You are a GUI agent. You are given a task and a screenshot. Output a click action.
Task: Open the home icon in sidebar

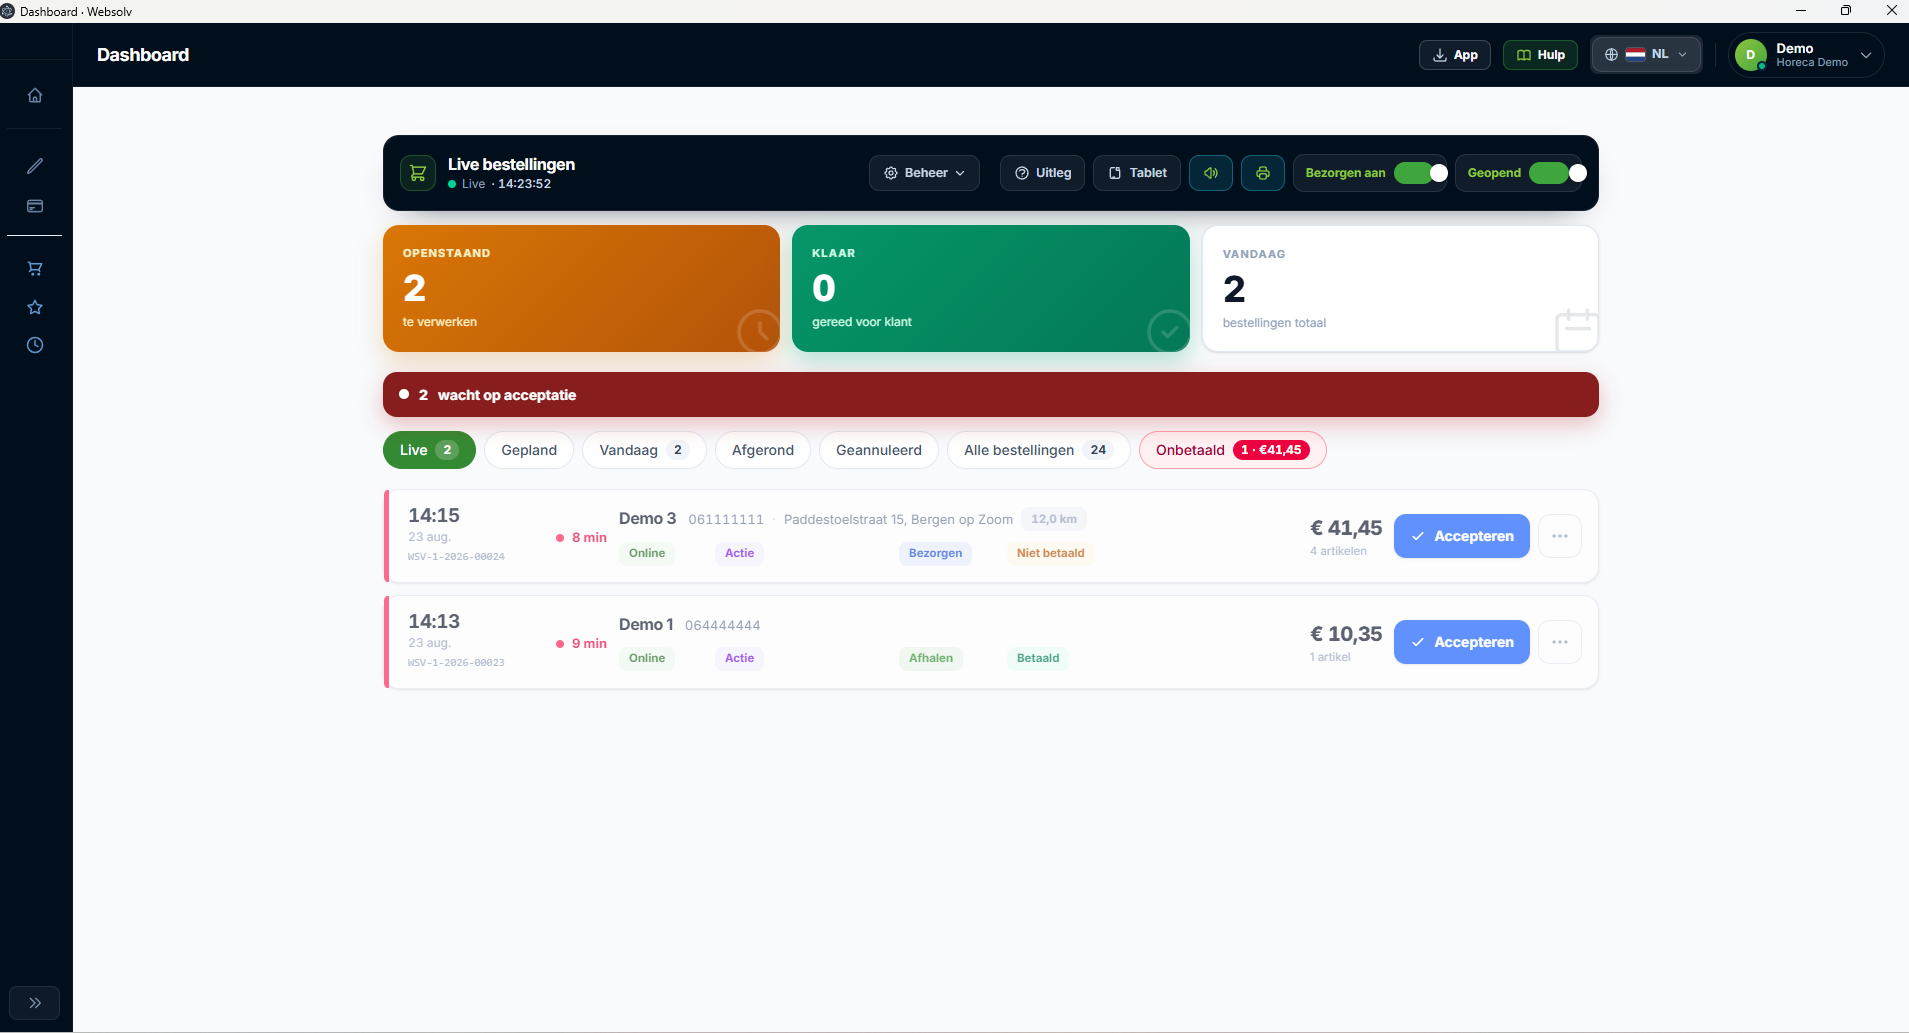tap(35, 95)
